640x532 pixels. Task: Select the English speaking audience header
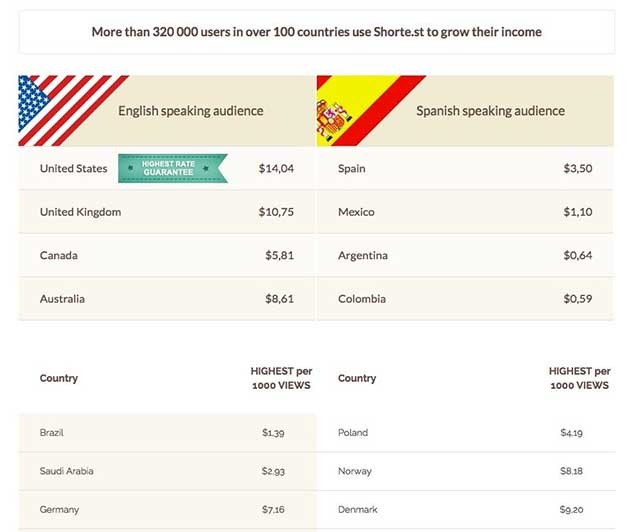pos(190,111)
